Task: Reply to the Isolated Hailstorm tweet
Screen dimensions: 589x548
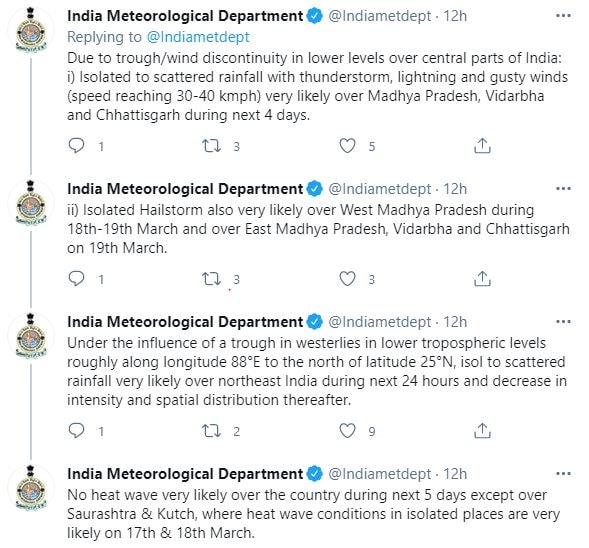Action: pos(77,279)
